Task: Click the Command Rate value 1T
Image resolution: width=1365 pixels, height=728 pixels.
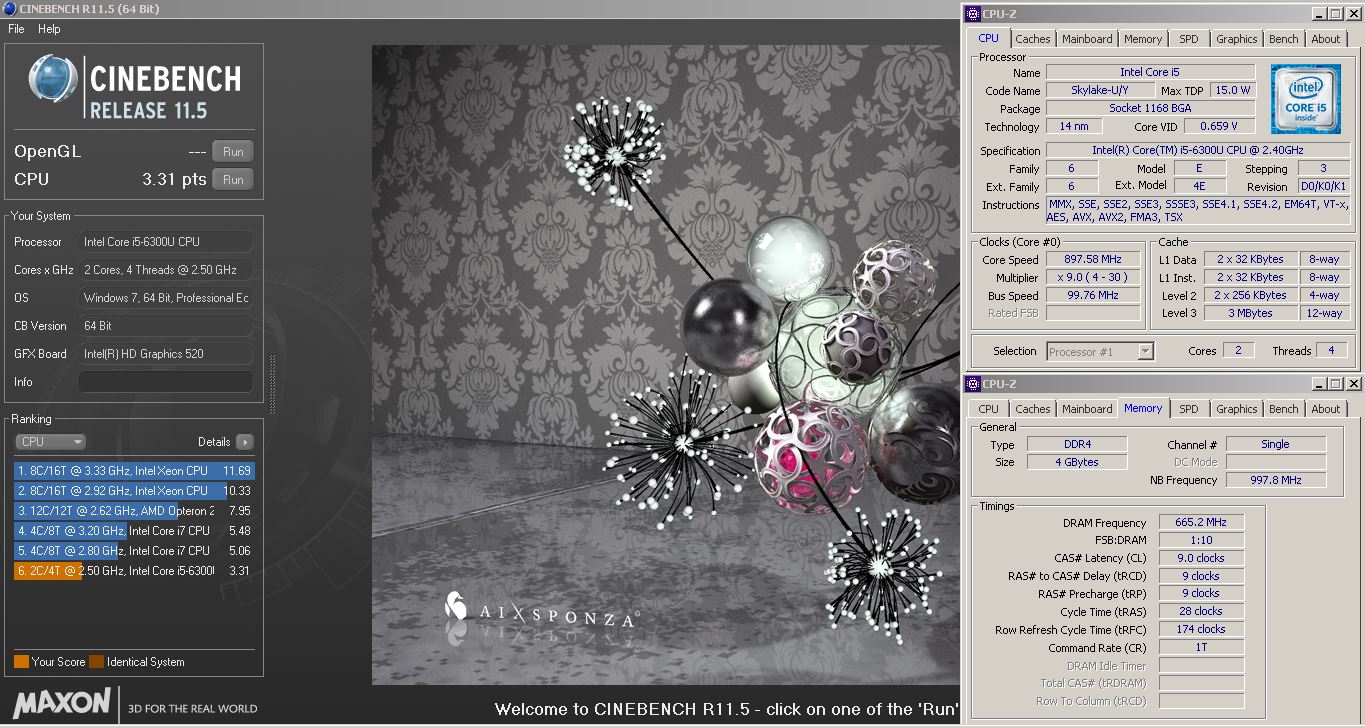Action: tap(1202, 647)
